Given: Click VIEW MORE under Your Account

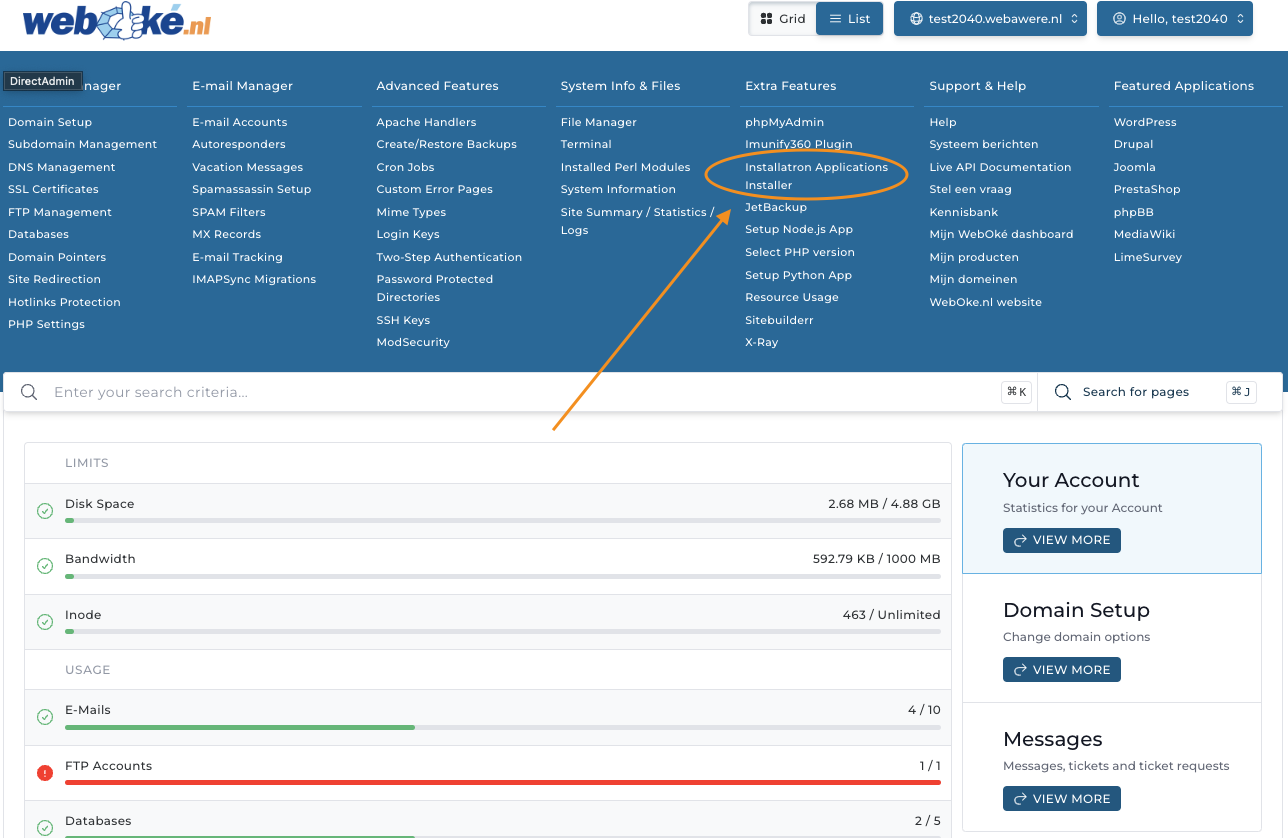Looking at the screenshot, I should (1062, 540).
